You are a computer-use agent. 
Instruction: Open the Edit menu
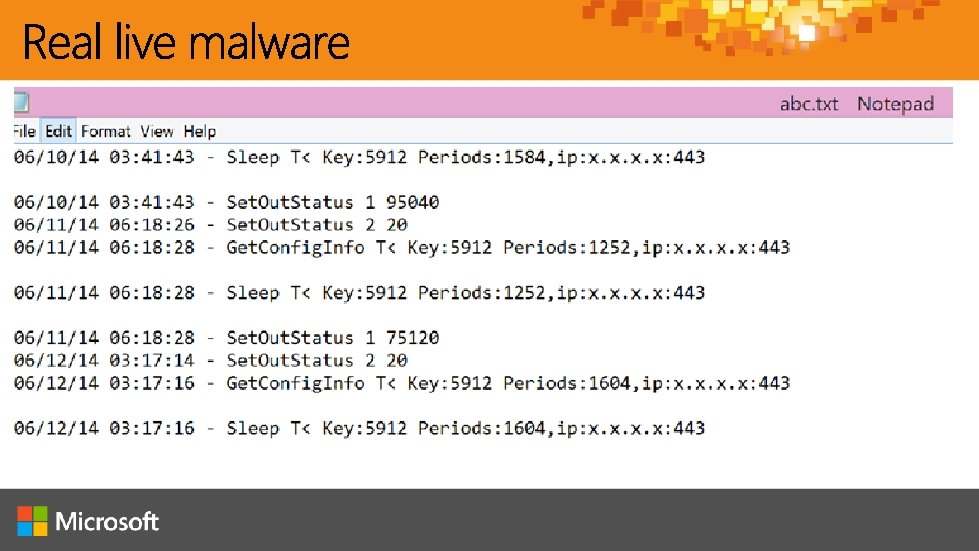[59, 131]
